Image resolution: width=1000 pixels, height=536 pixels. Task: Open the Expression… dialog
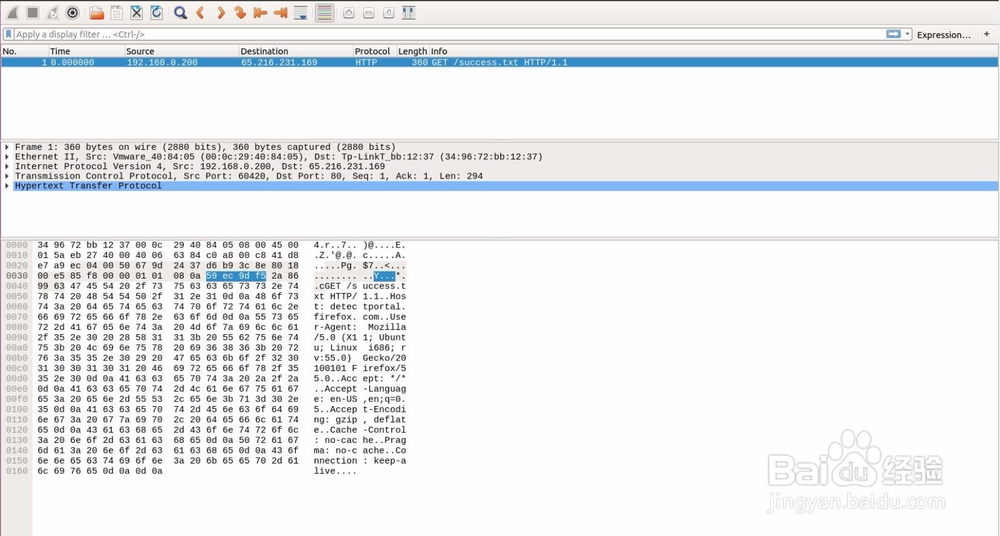coord(944,35)
